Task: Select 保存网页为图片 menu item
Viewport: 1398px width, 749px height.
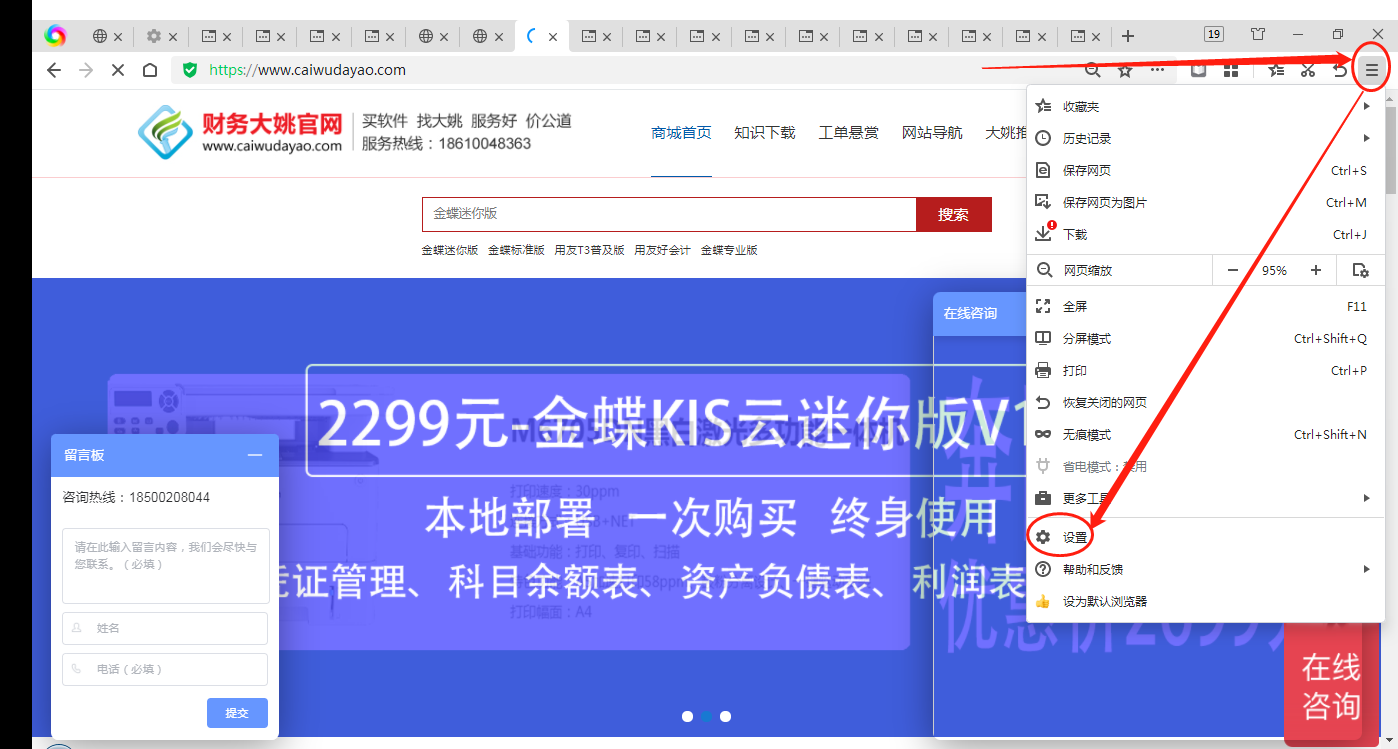Action: pyautogui.click(x=1204, y=202)
